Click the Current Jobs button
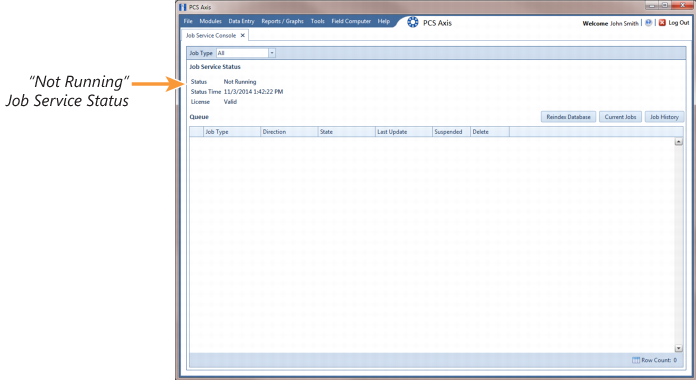This screenshot has height=381, width=697. tap(620, 117)
